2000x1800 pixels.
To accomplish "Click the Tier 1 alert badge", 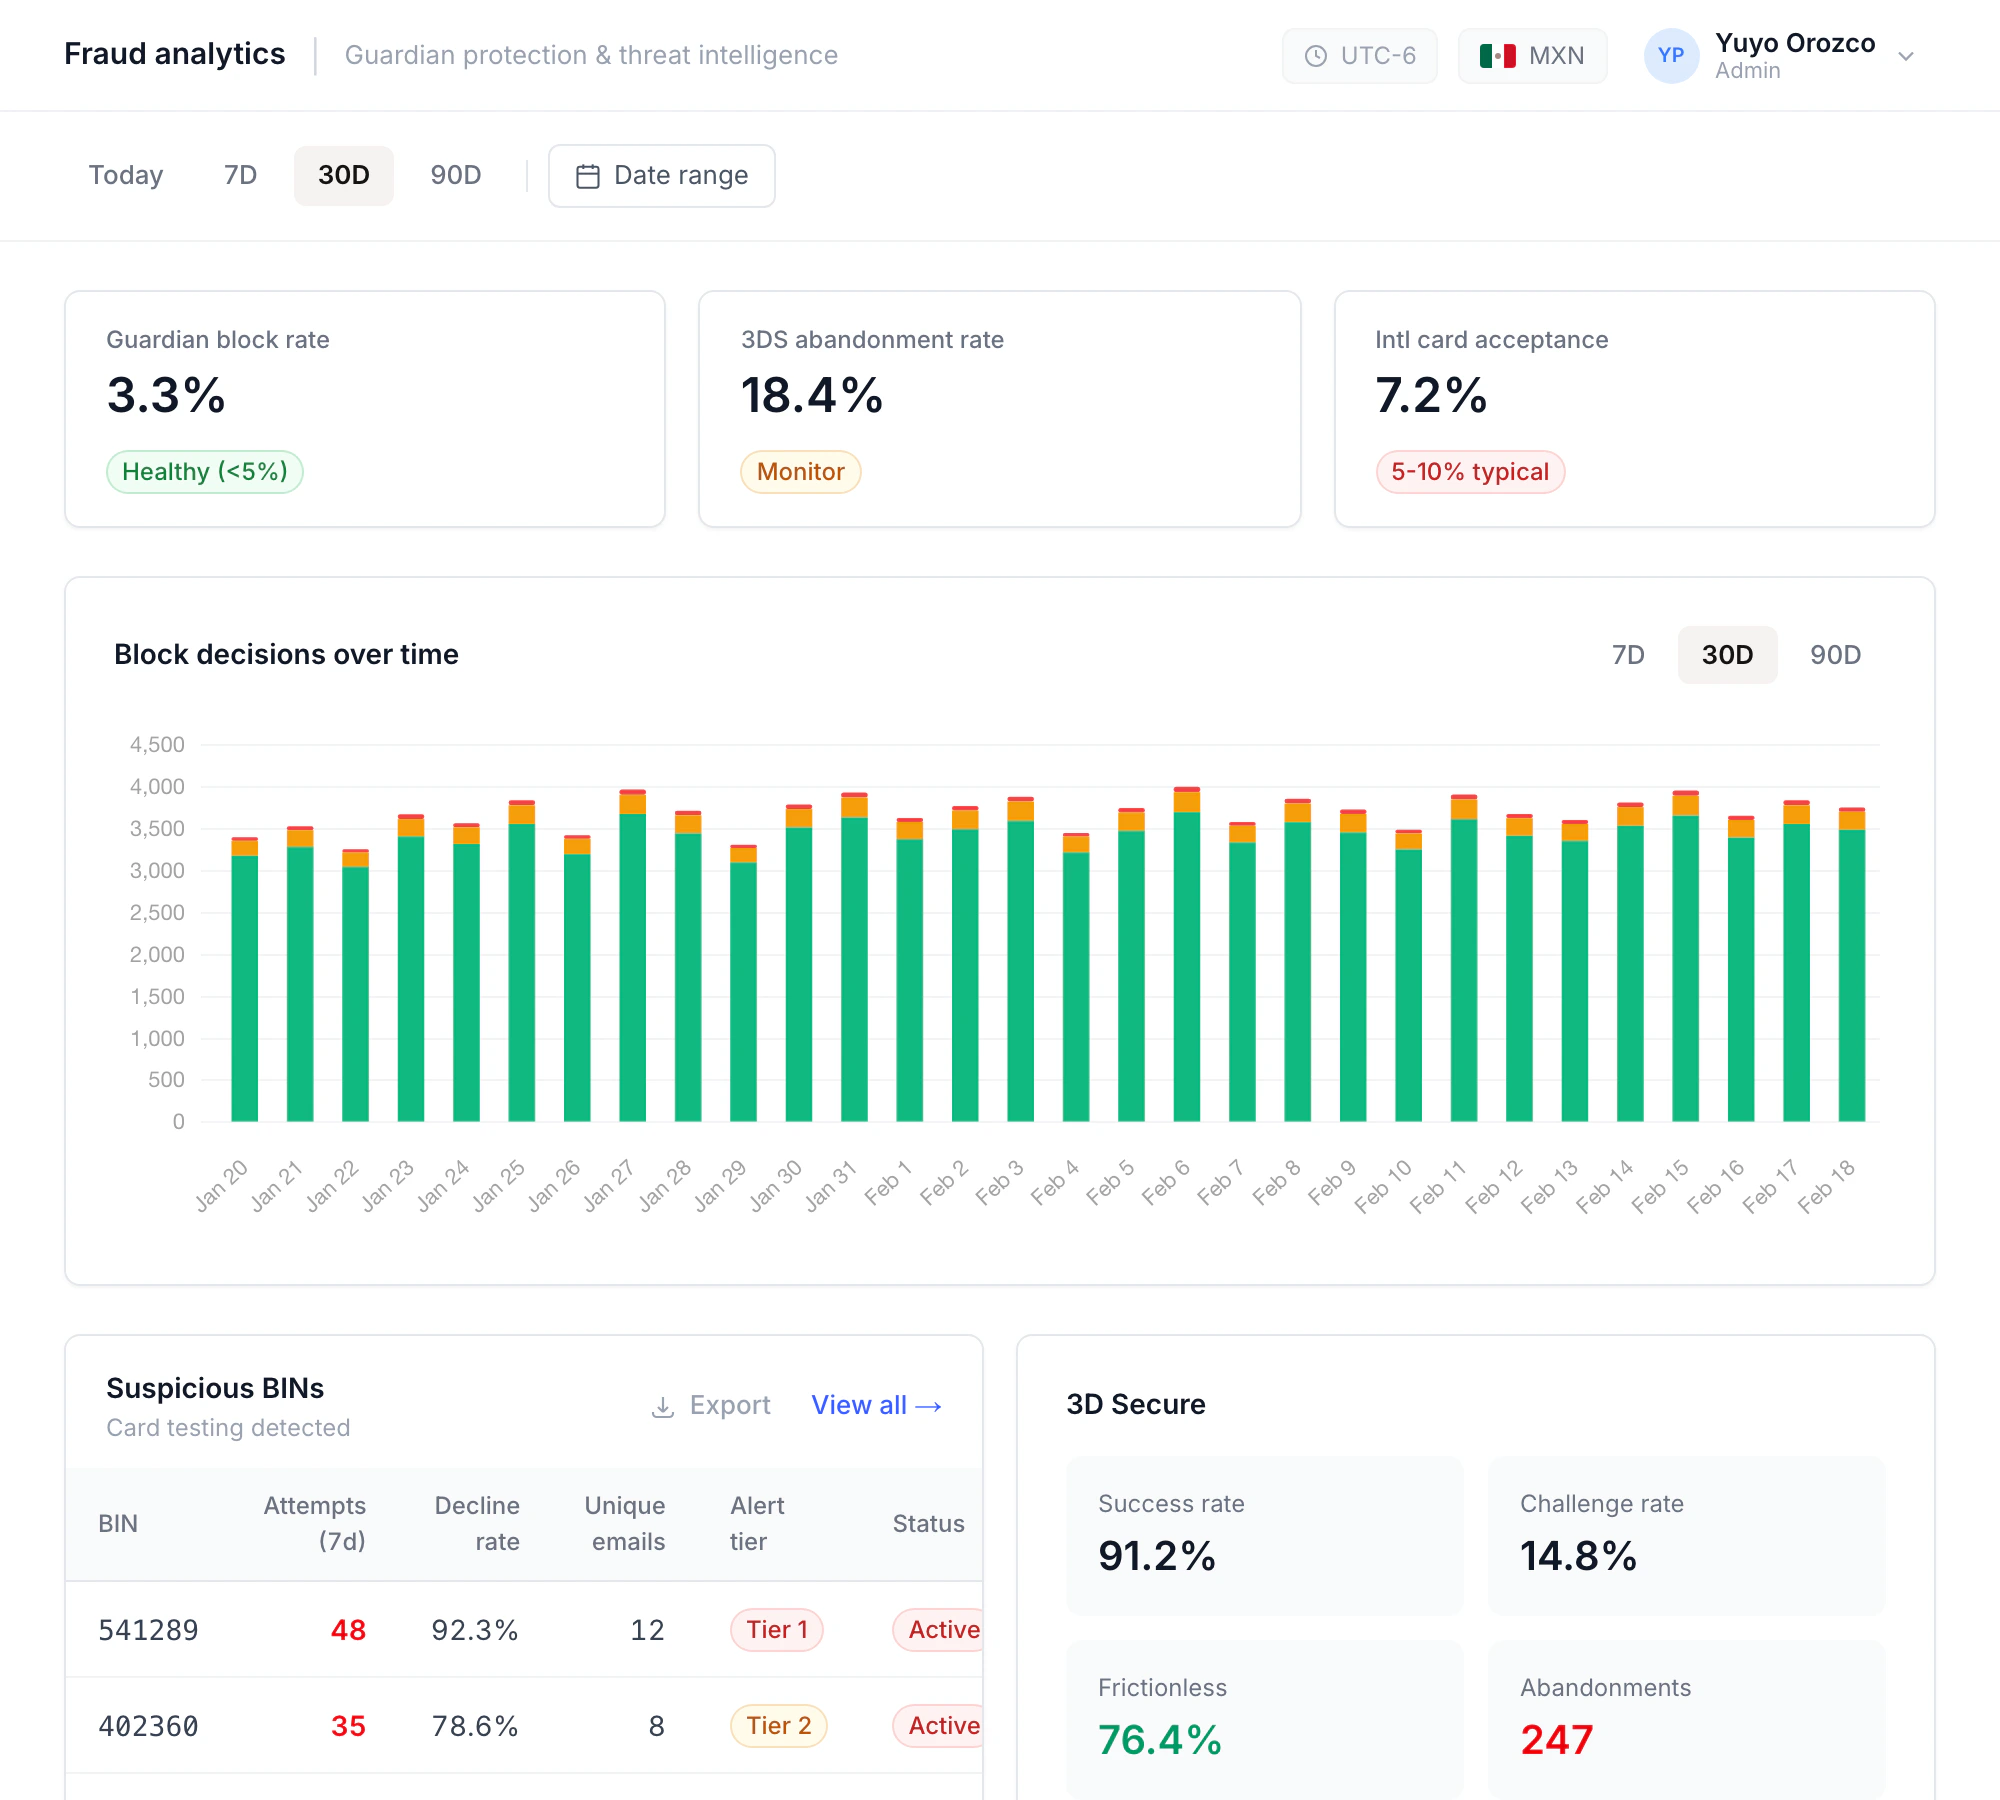I will tap(777, 1630).
